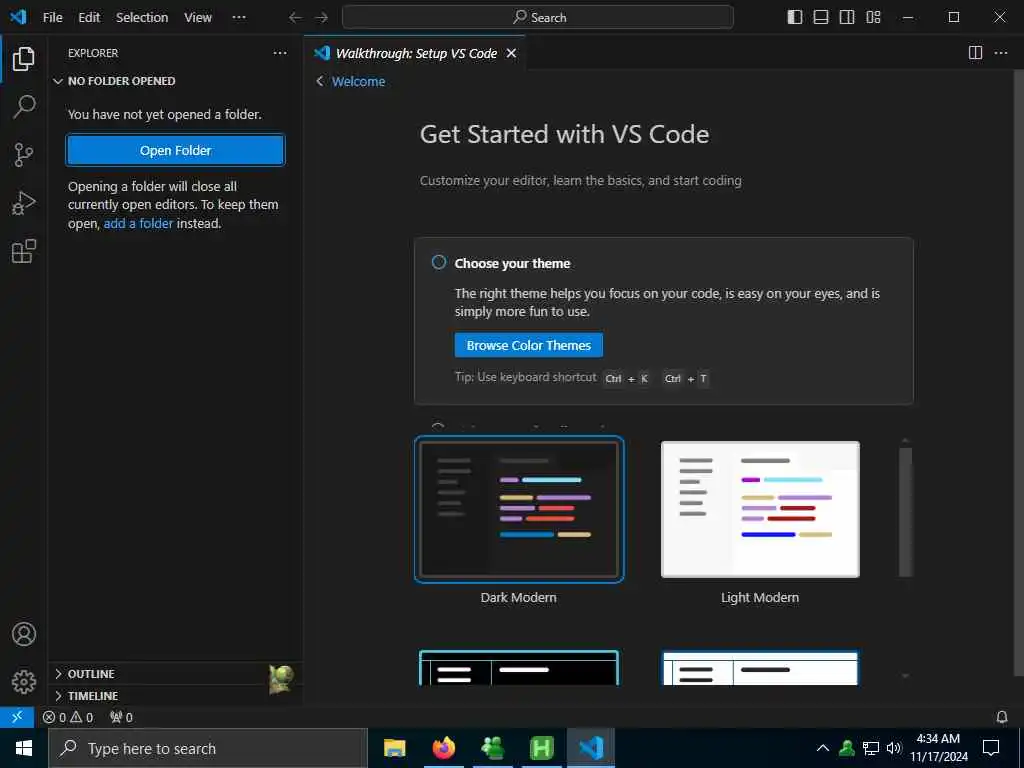The image size is (1024, 768).
Task: Collapse the No Folder Opened section
Action: (x=176, y=81)
